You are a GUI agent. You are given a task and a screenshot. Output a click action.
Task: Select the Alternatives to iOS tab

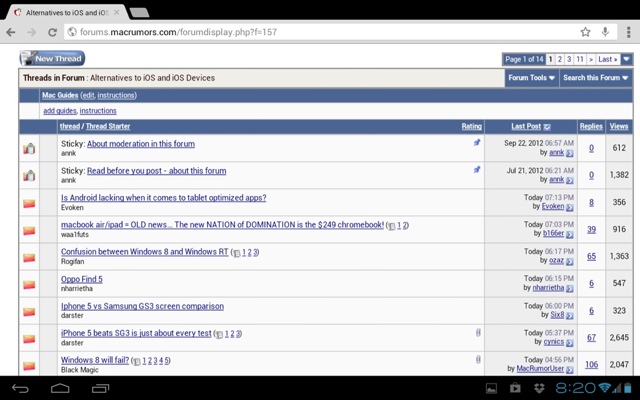pos(67,13)
